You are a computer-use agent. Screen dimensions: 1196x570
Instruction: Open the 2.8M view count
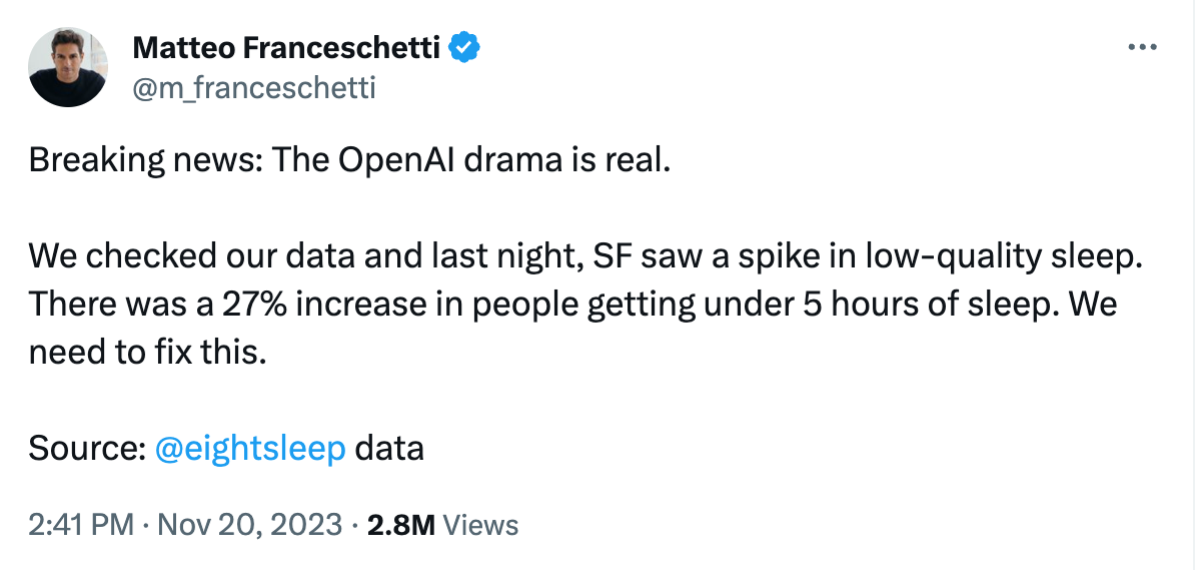coord(401,526)
